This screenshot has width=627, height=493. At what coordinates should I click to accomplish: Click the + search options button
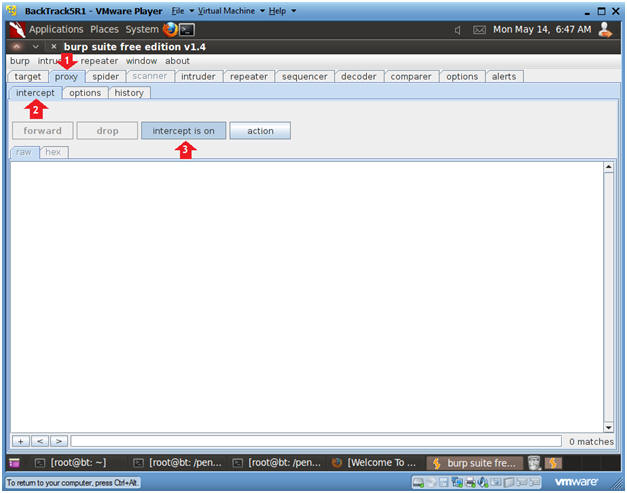point(21,441)
